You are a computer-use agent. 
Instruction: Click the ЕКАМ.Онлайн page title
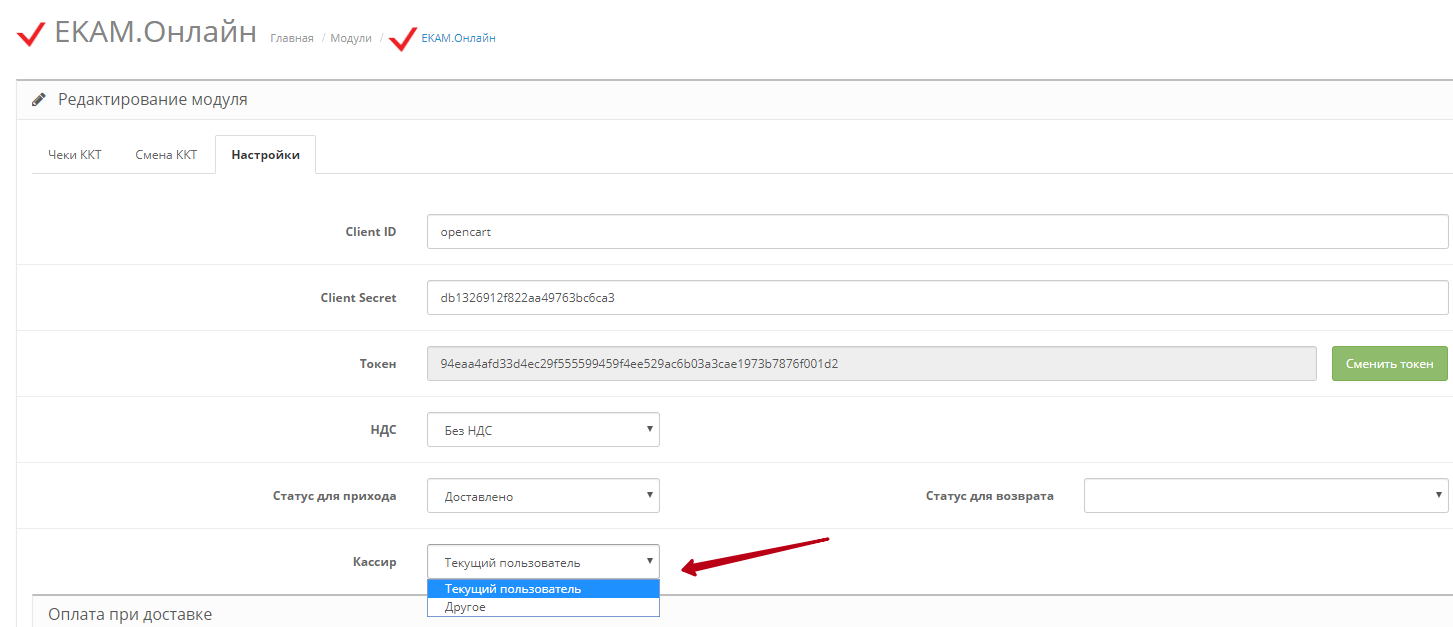coord(155,32)
